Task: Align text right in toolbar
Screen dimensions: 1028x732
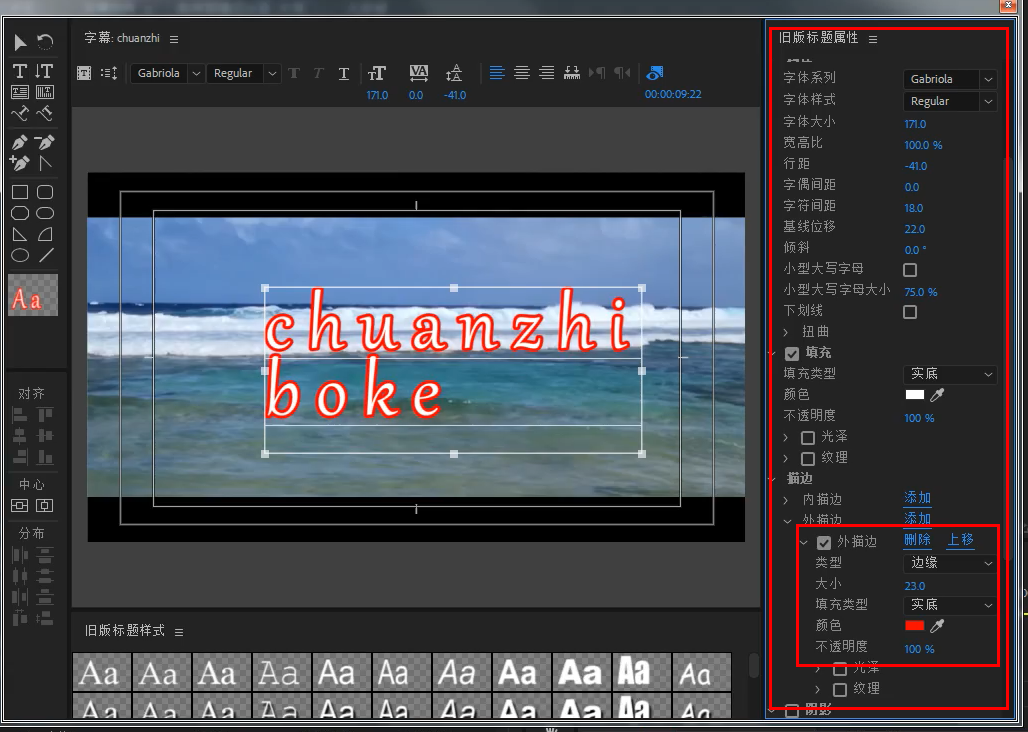Action: [x=547, y=73]
